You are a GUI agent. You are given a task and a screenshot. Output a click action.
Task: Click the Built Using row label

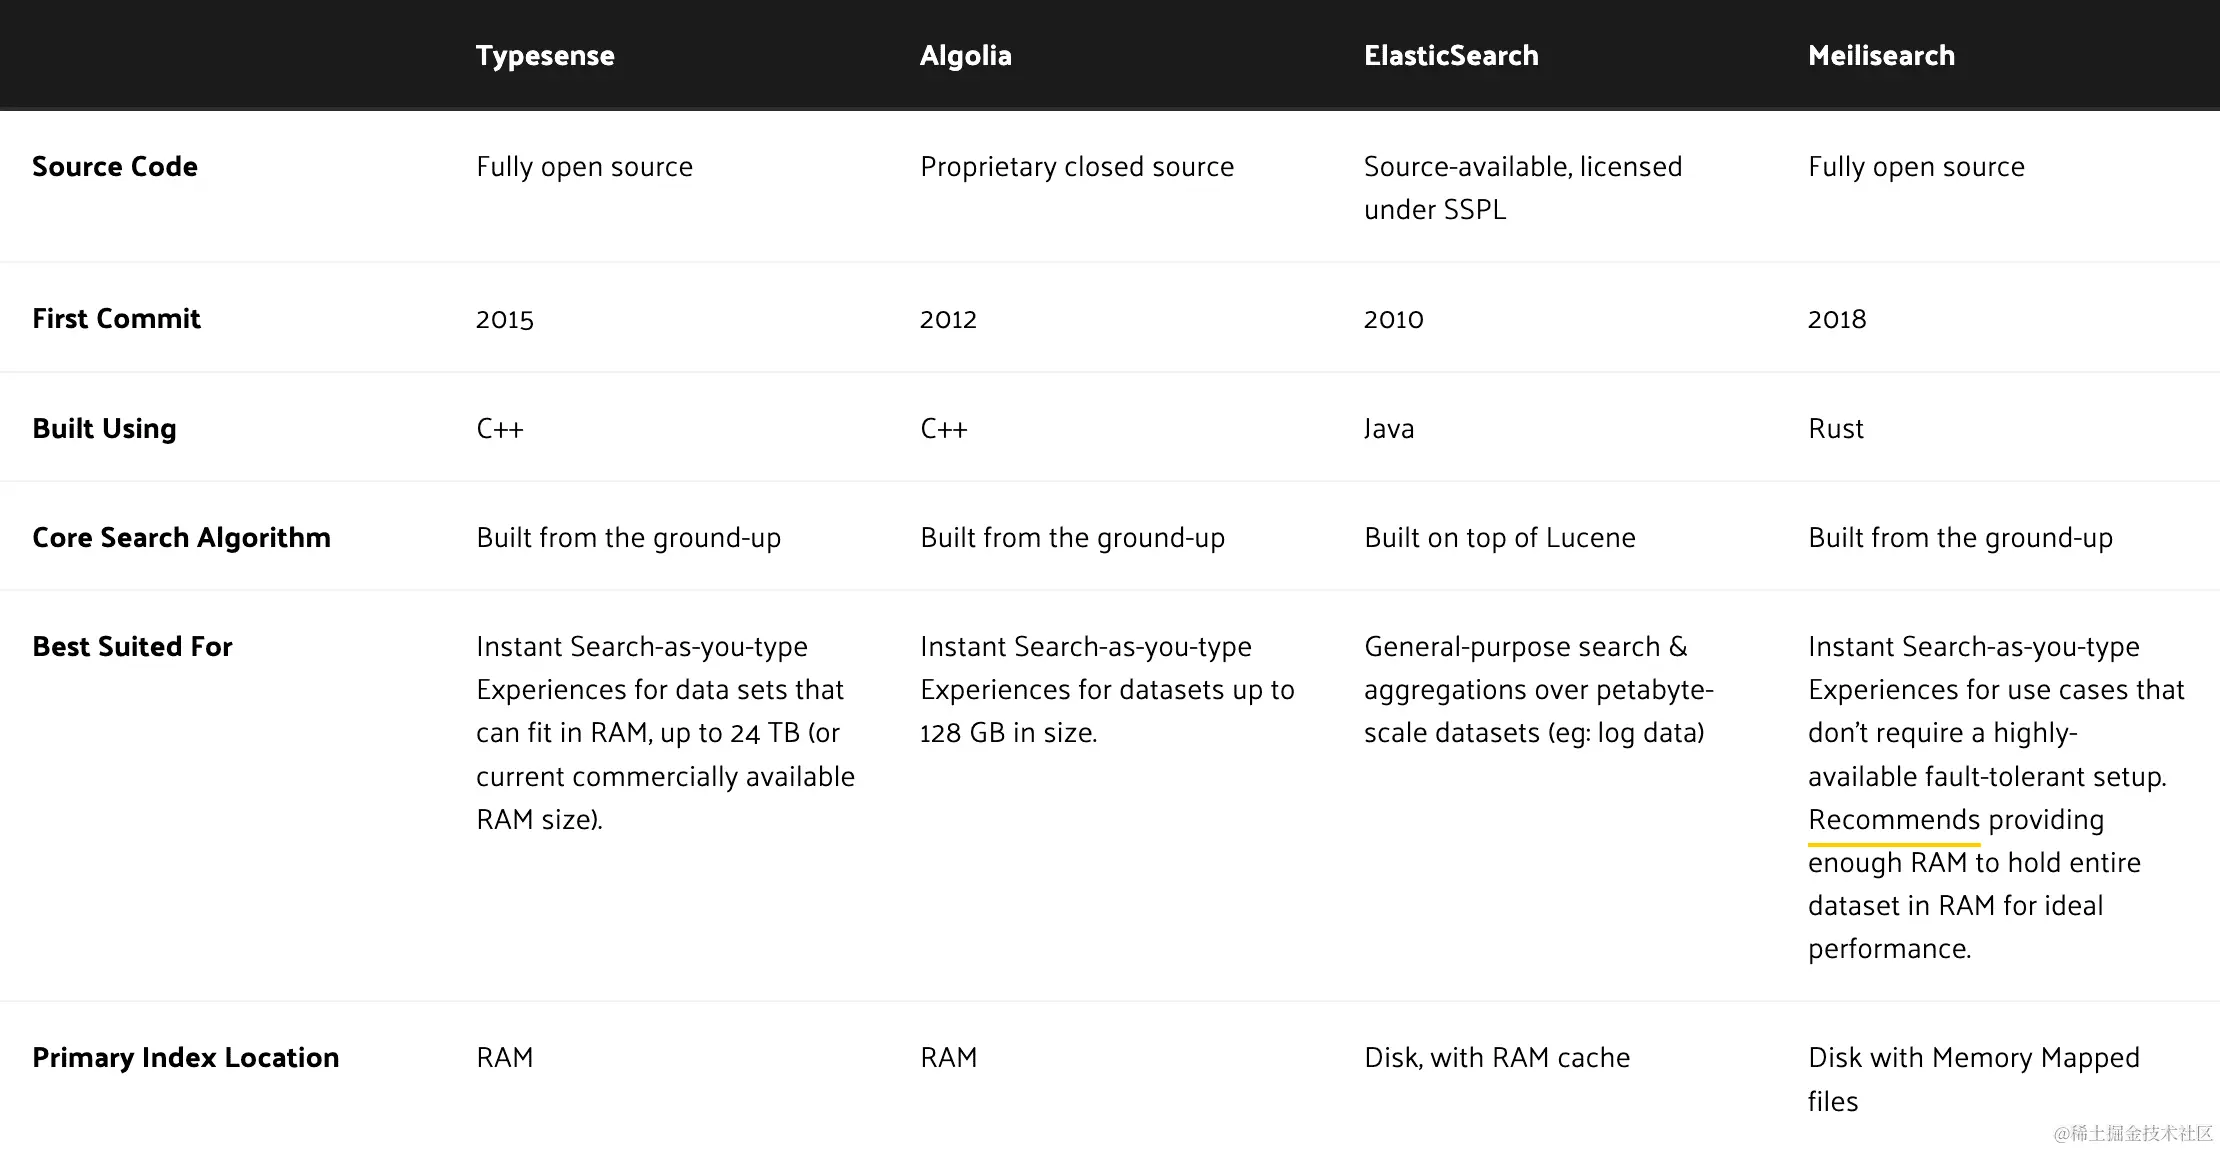click(x=104, y=429)
